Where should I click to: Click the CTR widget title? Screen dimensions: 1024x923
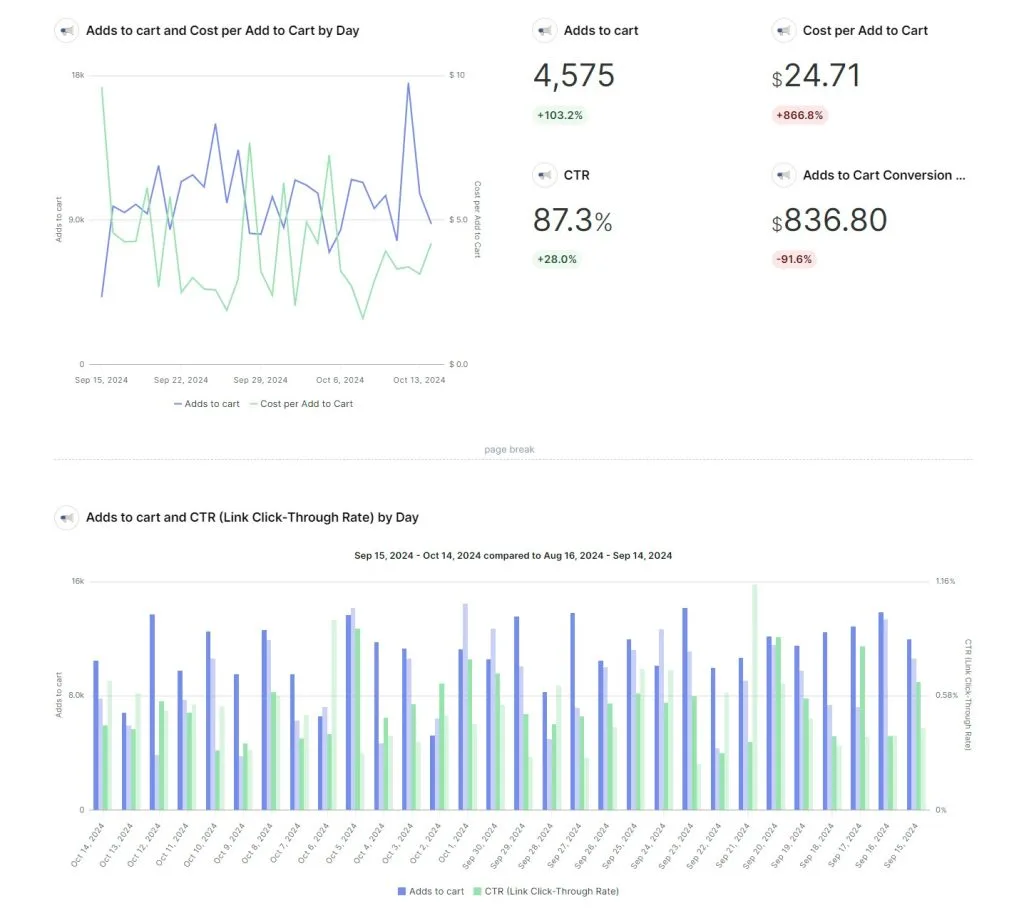(577, 175)
